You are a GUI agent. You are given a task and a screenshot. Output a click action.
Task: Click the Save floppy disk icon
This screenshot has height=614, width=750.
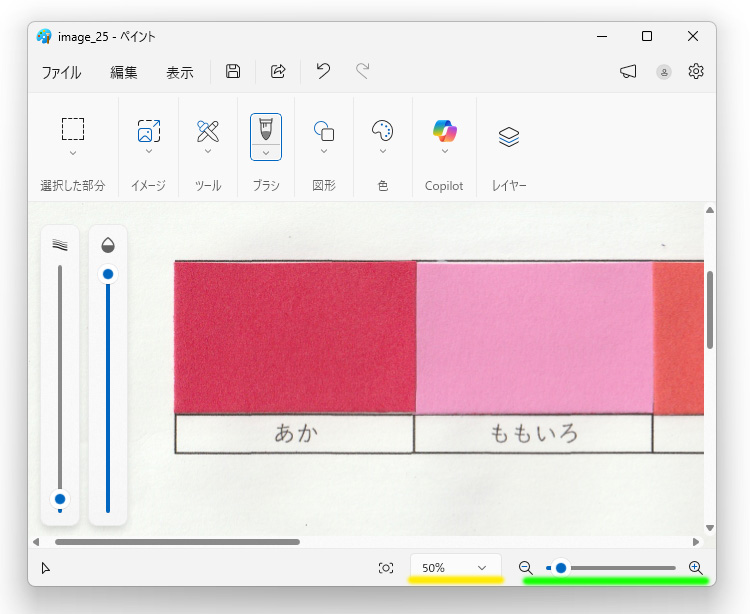233,71
